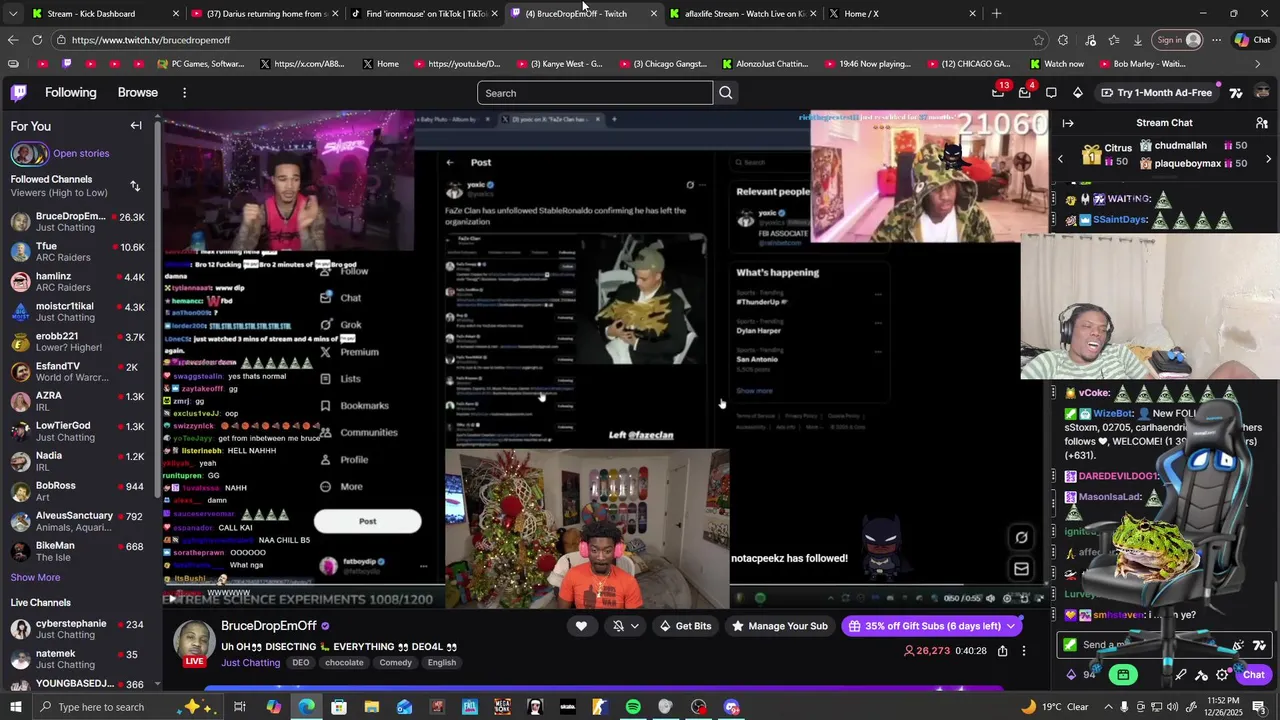
Task: Open the chat Community users list
Action: 1262,123
